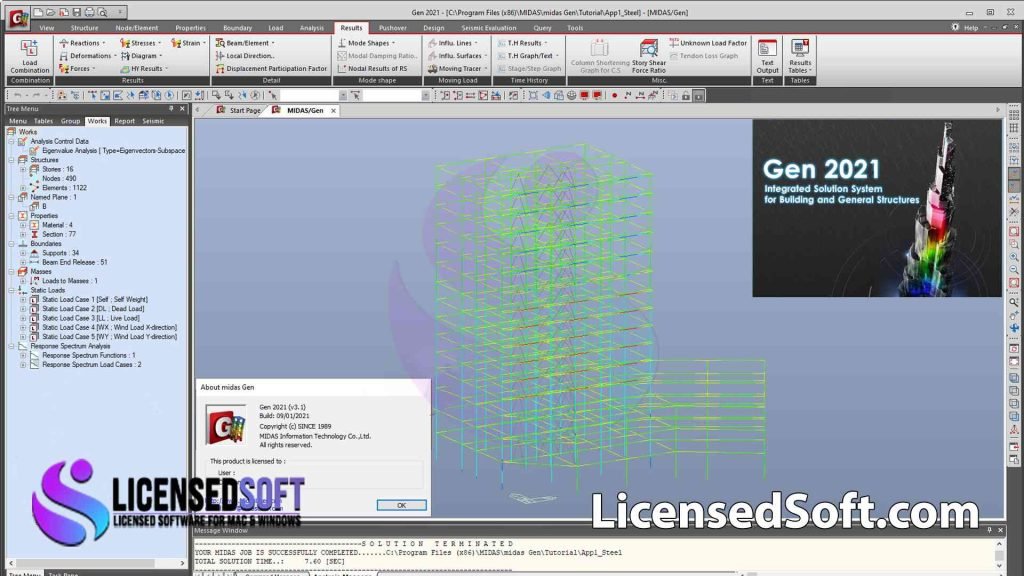The image size is (1024, 576).
Task: Open T.H Graph/Text tool
Action: 528,56
